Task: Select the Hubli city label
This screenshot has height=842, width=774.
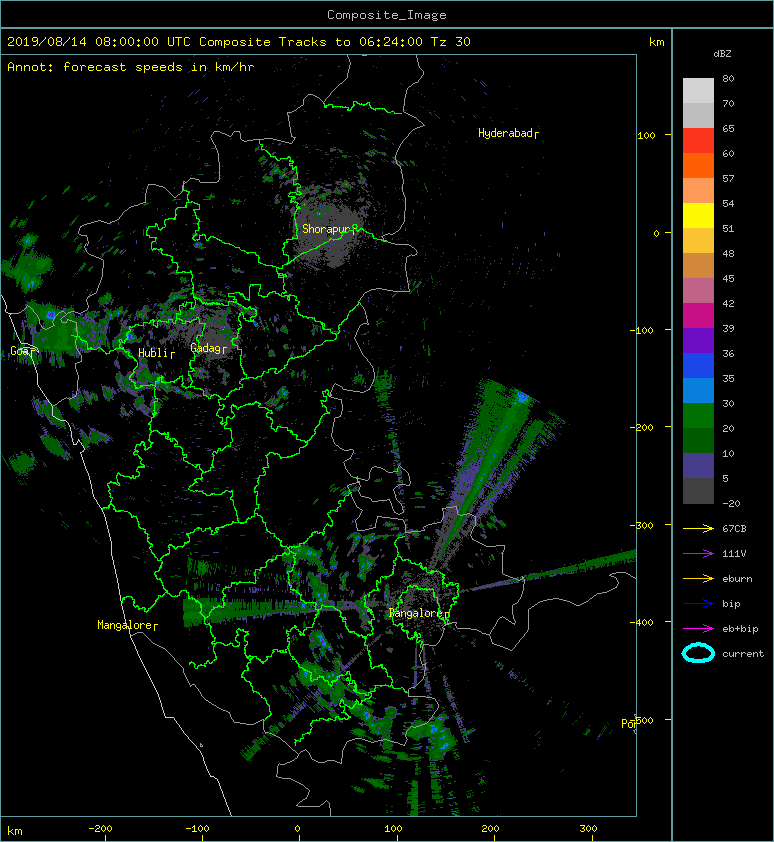Action: point(156,353)
